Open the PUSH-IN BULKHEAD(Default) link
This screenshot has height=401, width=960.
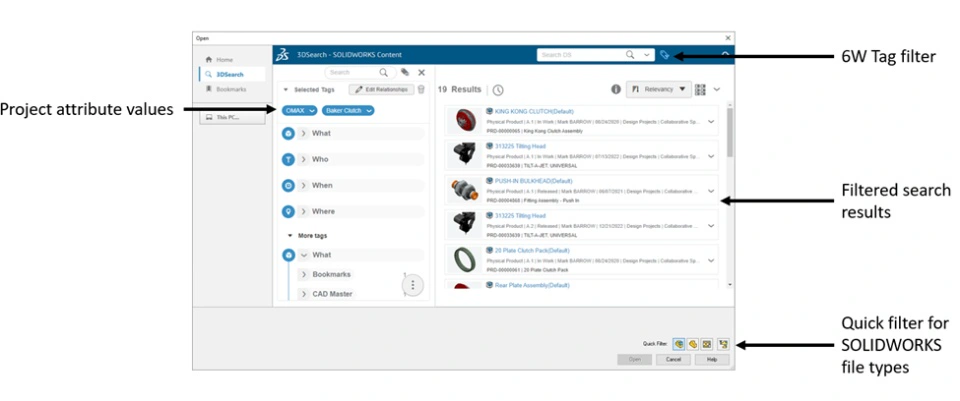(x=533, y=181)
